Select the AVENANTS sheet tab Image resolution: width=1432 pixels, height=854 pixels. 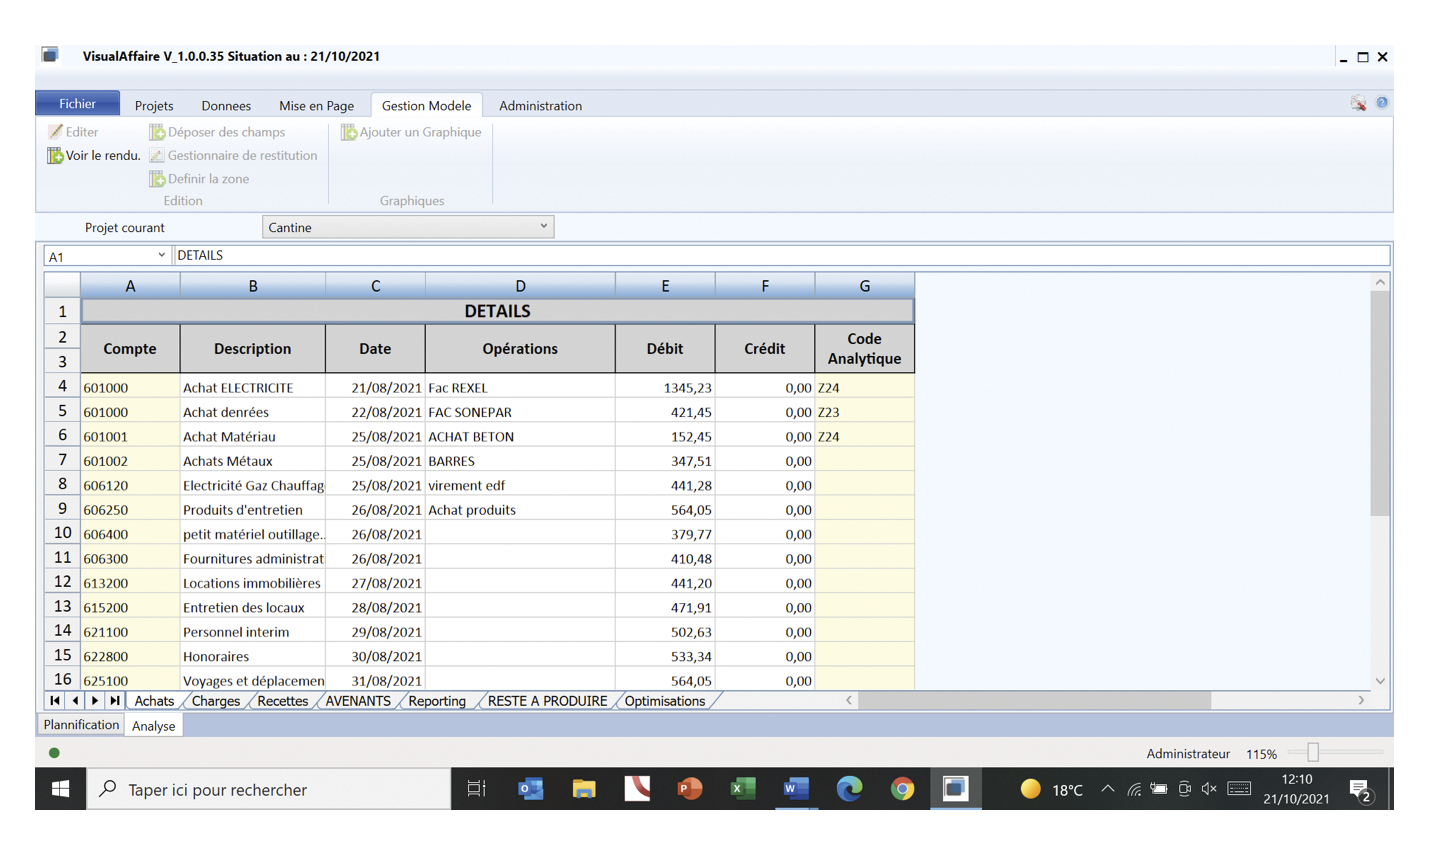358,701
